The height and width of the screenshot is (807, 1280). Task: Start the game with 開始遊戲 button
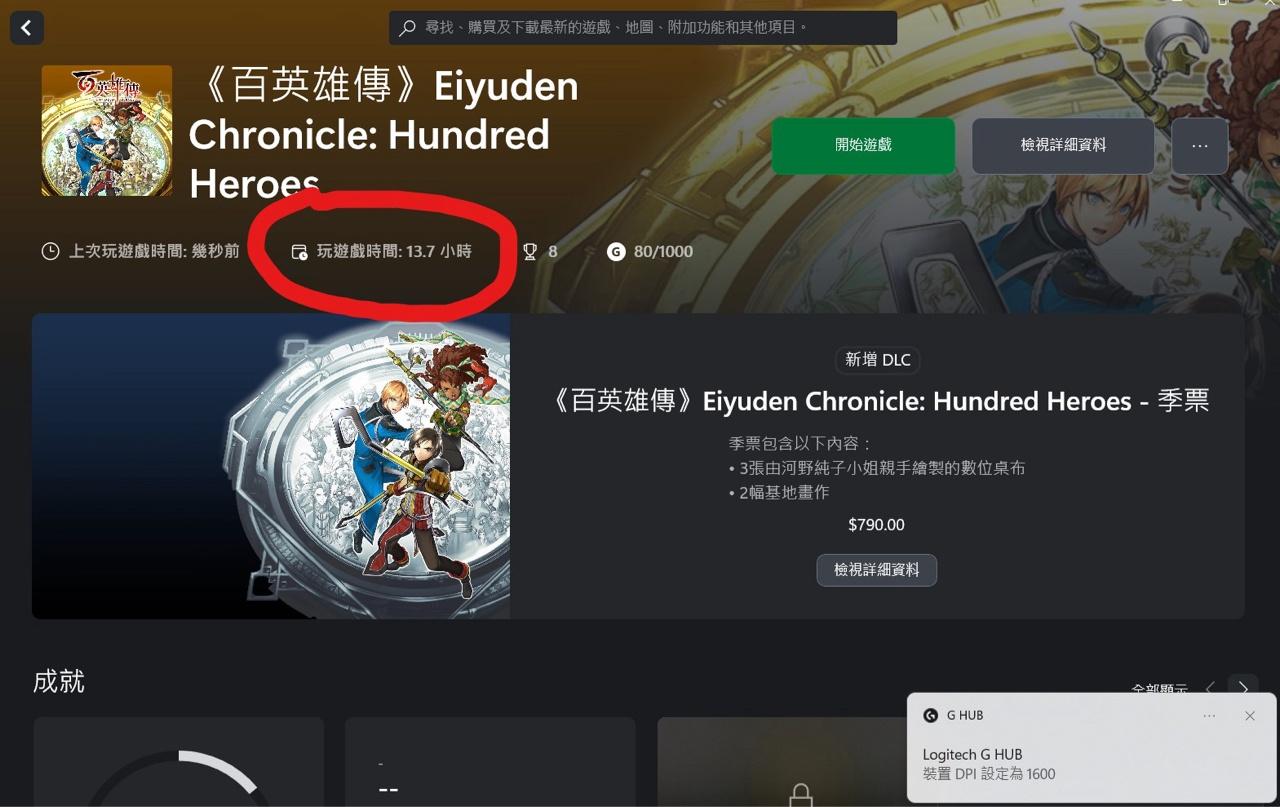pyautogui.click(x=863, y=146)
